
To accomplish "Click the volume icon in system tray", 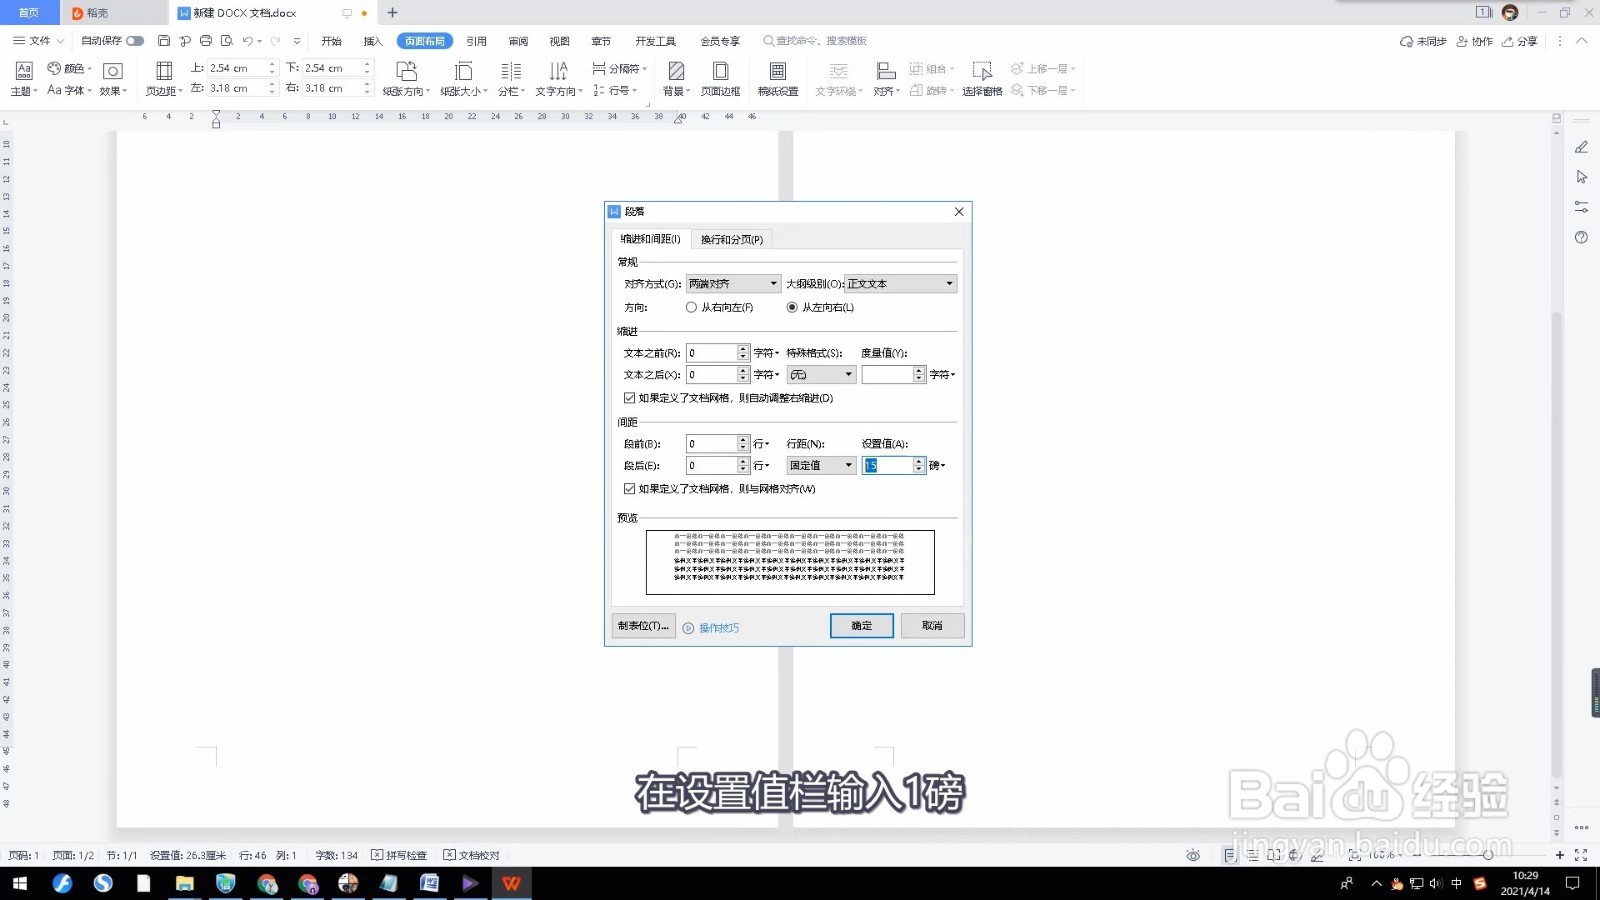I will (x=1436, y=883).
